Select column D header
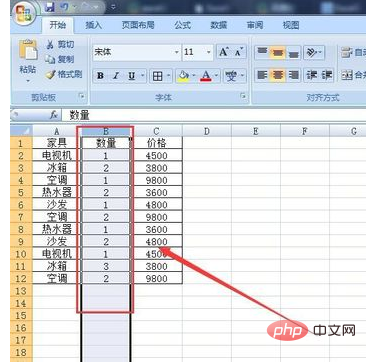366x363 pixels. tap(207, 131)
